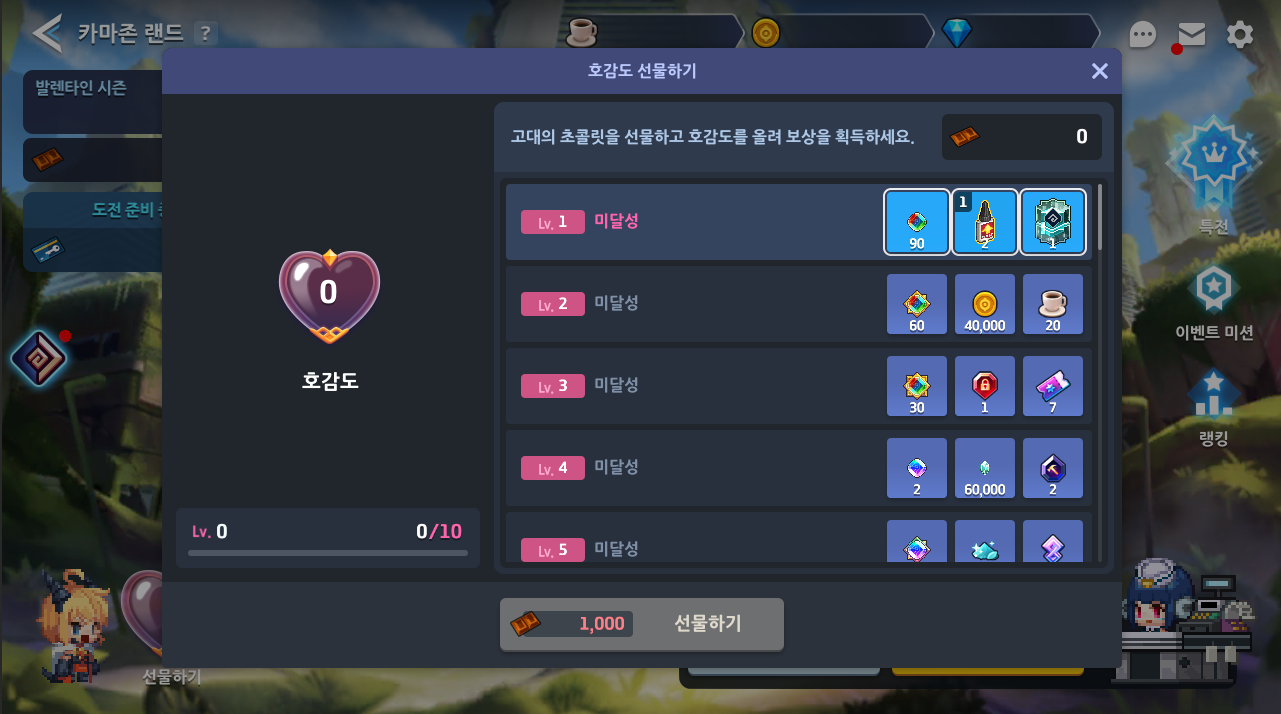Select the Lv. 1 treasure chest reward
The height and width of the screenshot is (714, 1281).
(x=1053, y=222)
